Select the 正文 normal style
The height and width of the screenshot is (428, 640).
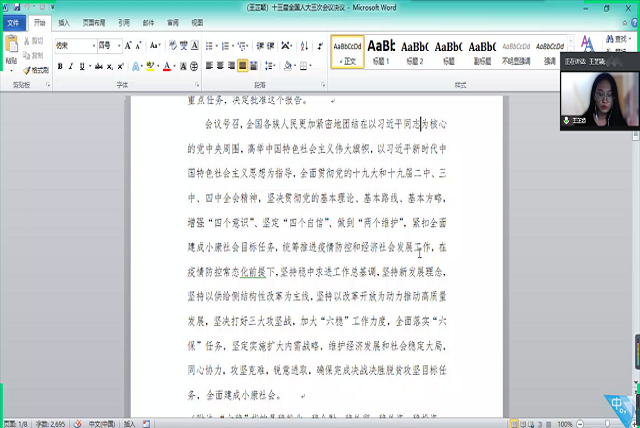click(347, 51)
